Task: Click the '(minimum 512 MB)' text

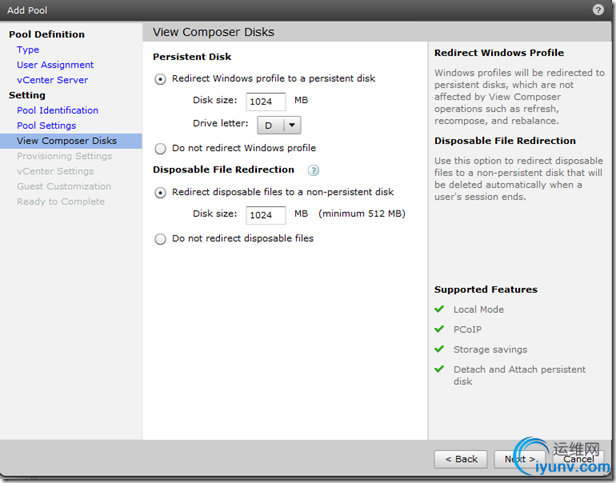Action: point(362,214)
